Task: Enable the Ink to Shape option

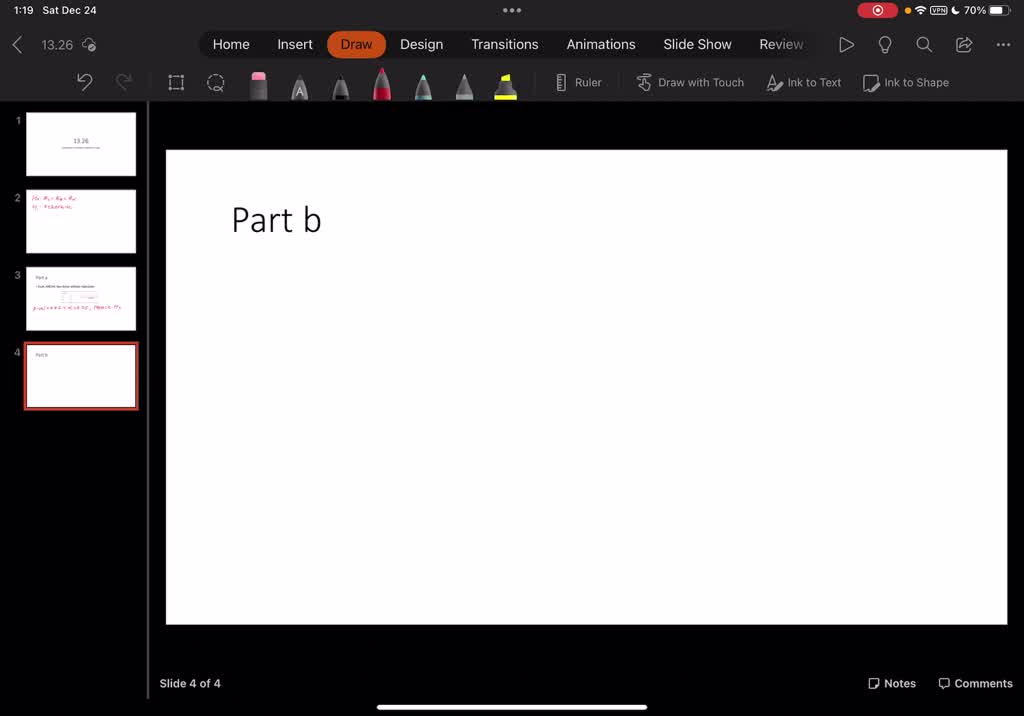Action: click(906, 83)
